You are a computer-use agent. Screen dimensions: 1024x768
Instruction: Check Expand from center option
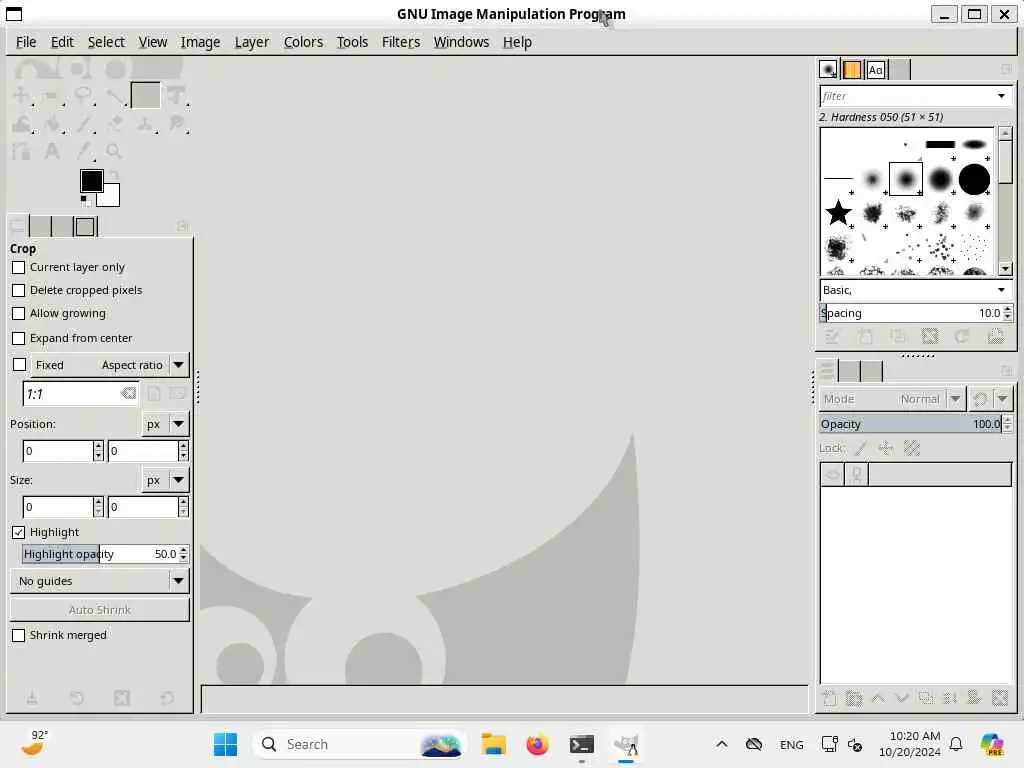click(x=19, y=338)
